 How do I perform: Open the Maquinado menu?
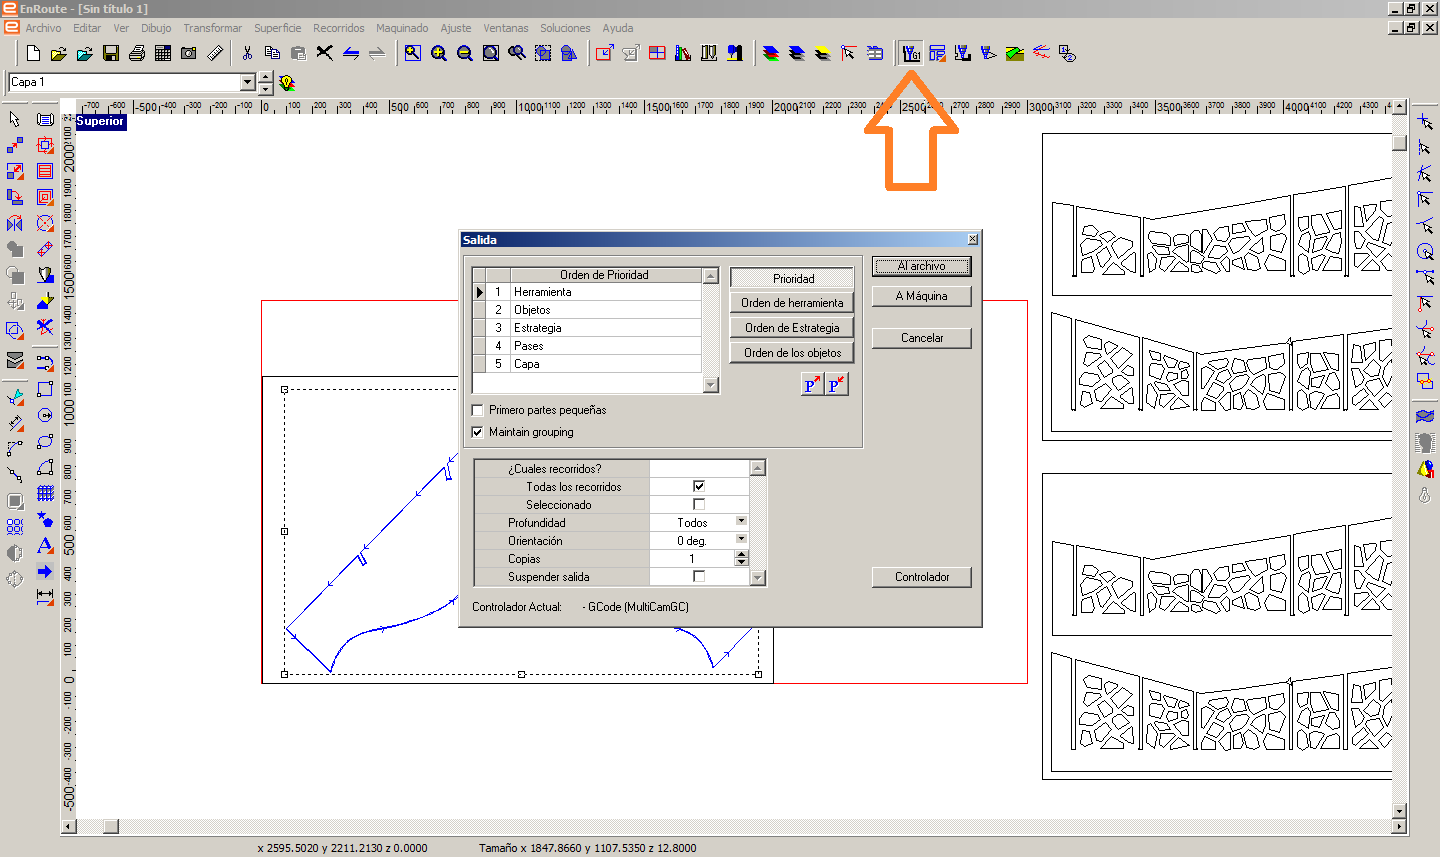tap(402, 28)
